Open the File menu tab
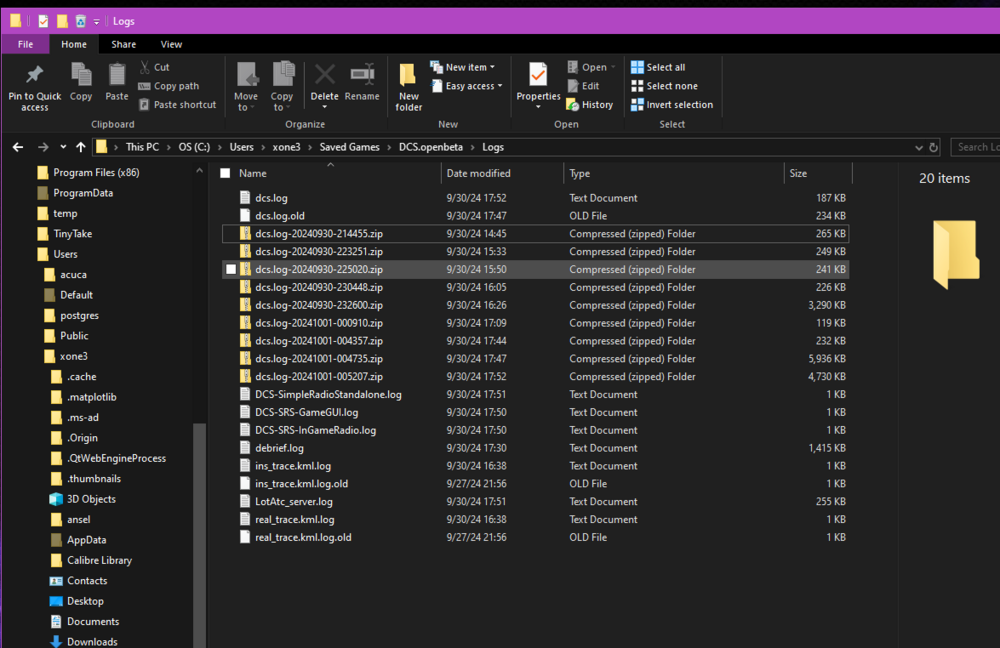1000x648 pixels. pos(25,44)
